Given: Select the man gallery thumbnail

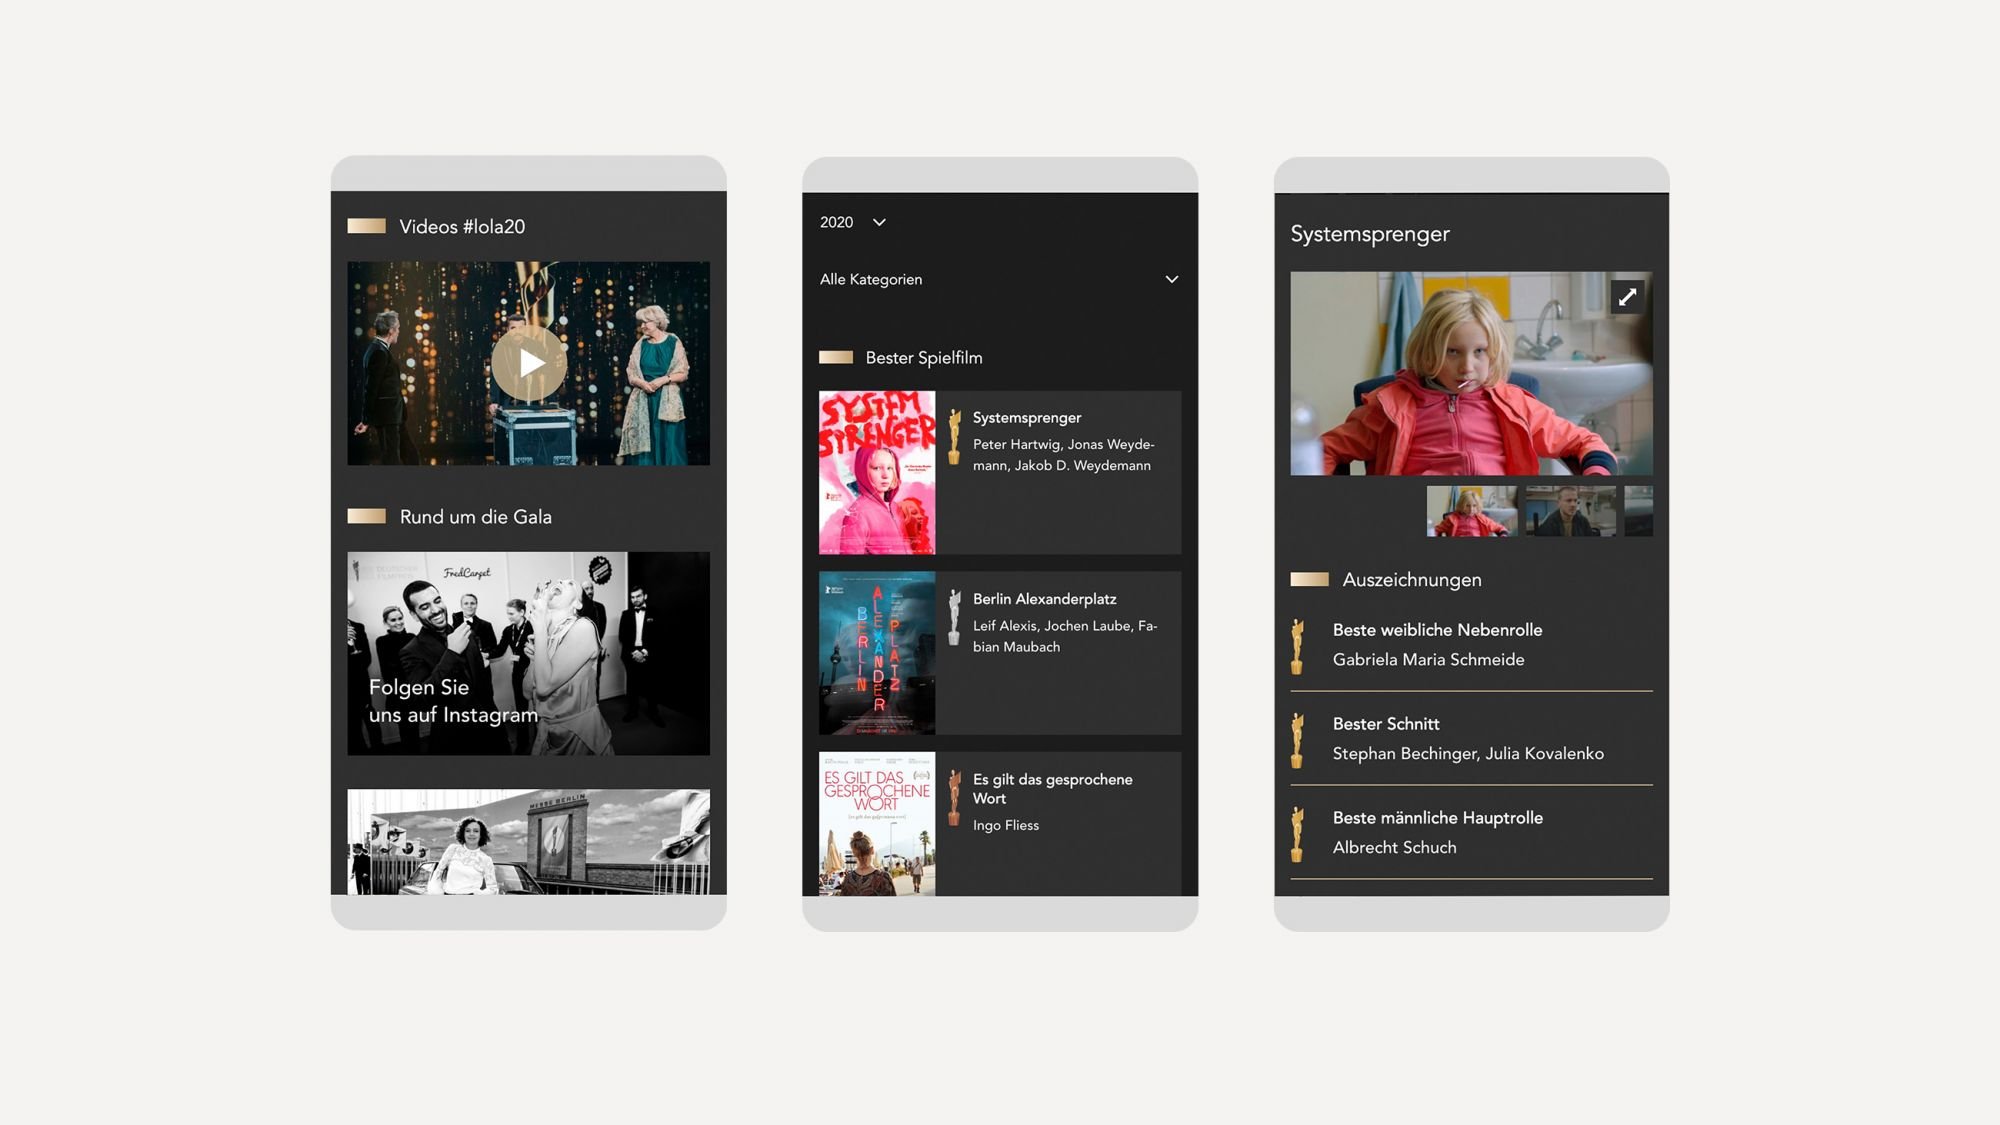Looking at the screenshot, I should (x=1570, y=511).
